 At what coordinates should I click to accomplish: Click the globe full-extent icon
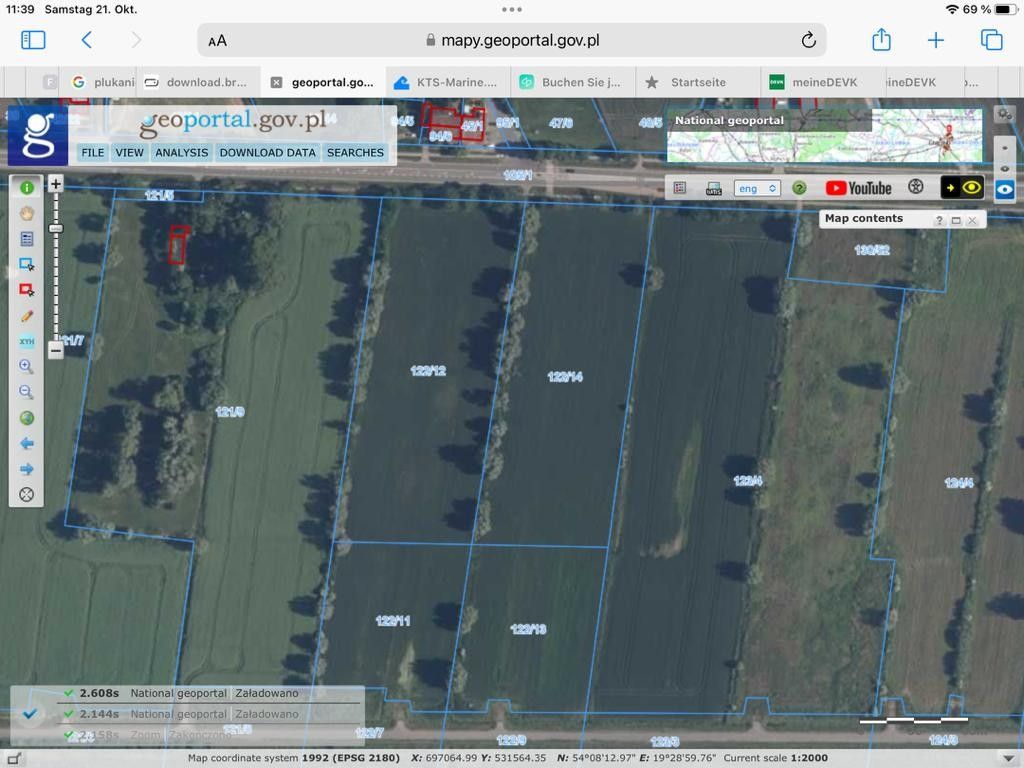point(27,418)
